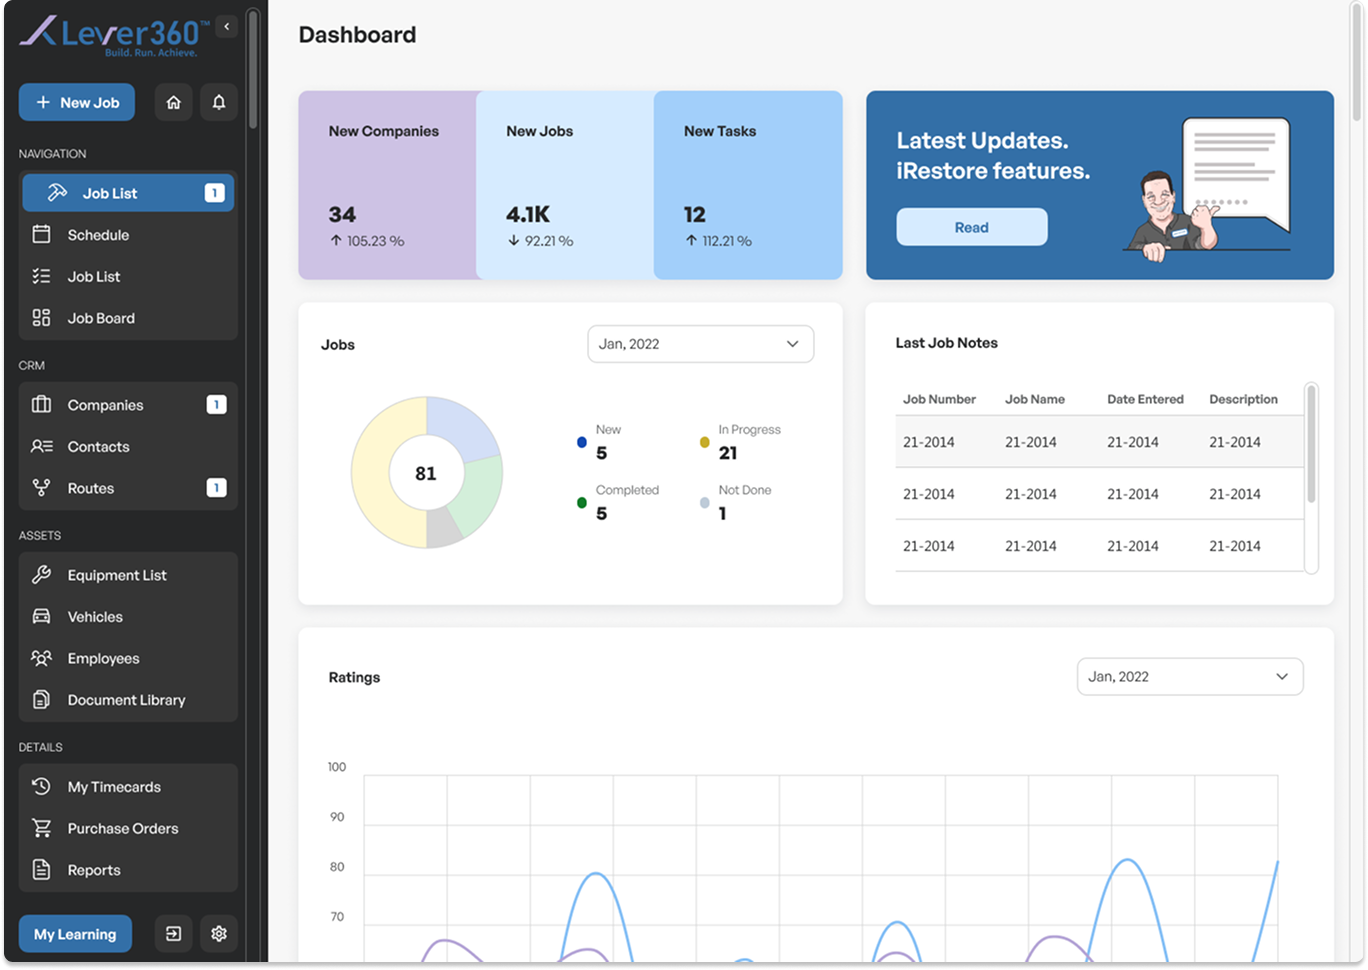Click the car icon for Vehicles
This screenshot has width=1368, height=970.
(41, 617)
